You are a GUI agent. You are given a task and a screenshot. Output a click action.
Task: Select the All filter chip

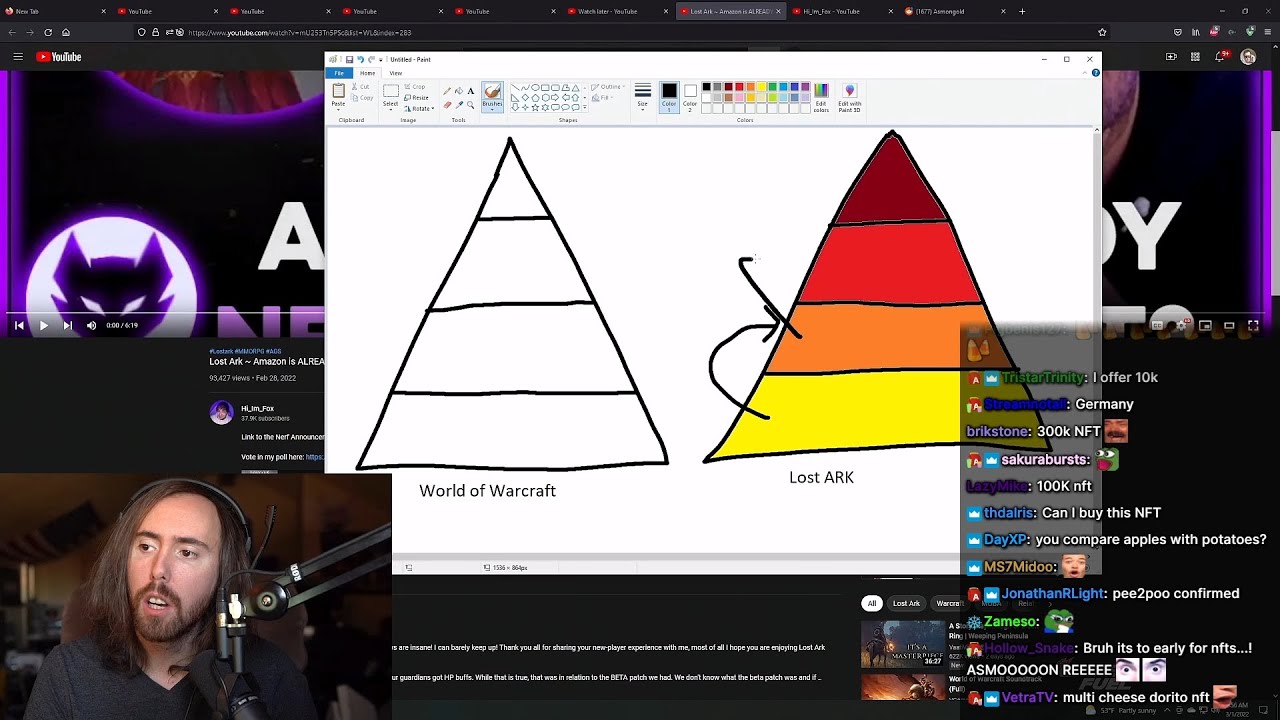coord(872,603)
